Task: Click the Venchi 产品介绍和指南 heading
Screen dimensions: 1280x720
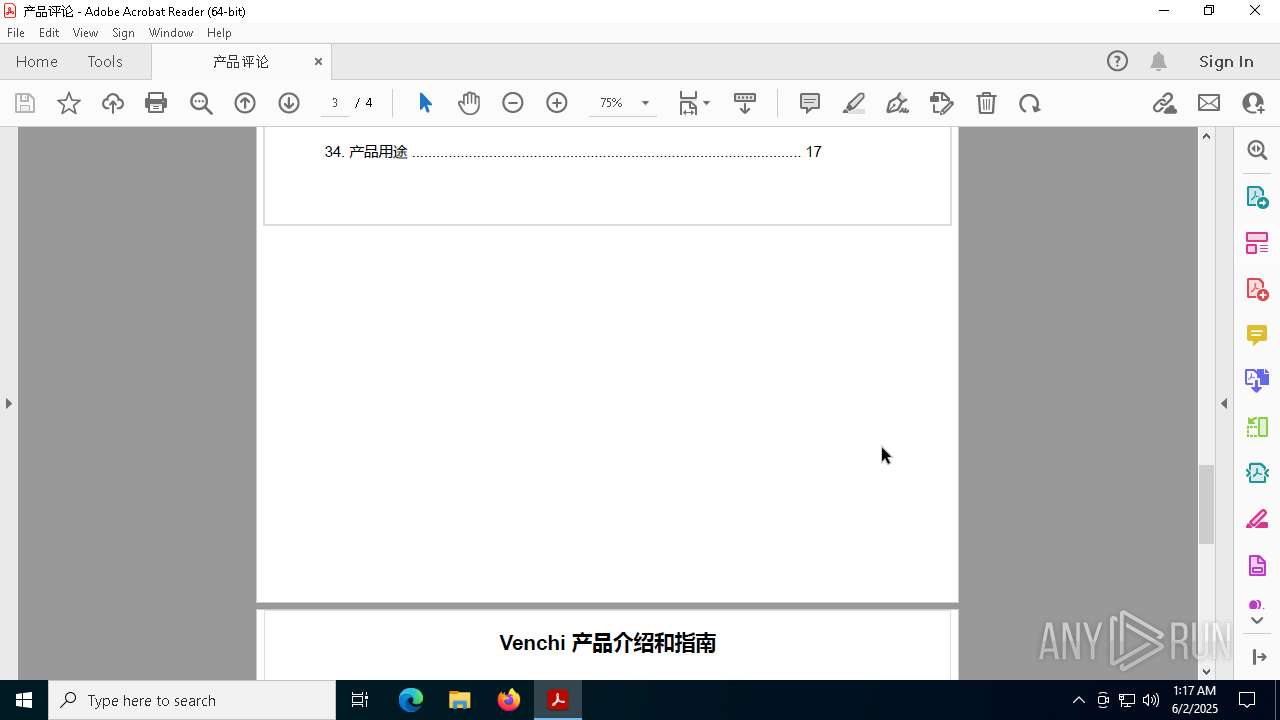Action: (x=607, y=643)
